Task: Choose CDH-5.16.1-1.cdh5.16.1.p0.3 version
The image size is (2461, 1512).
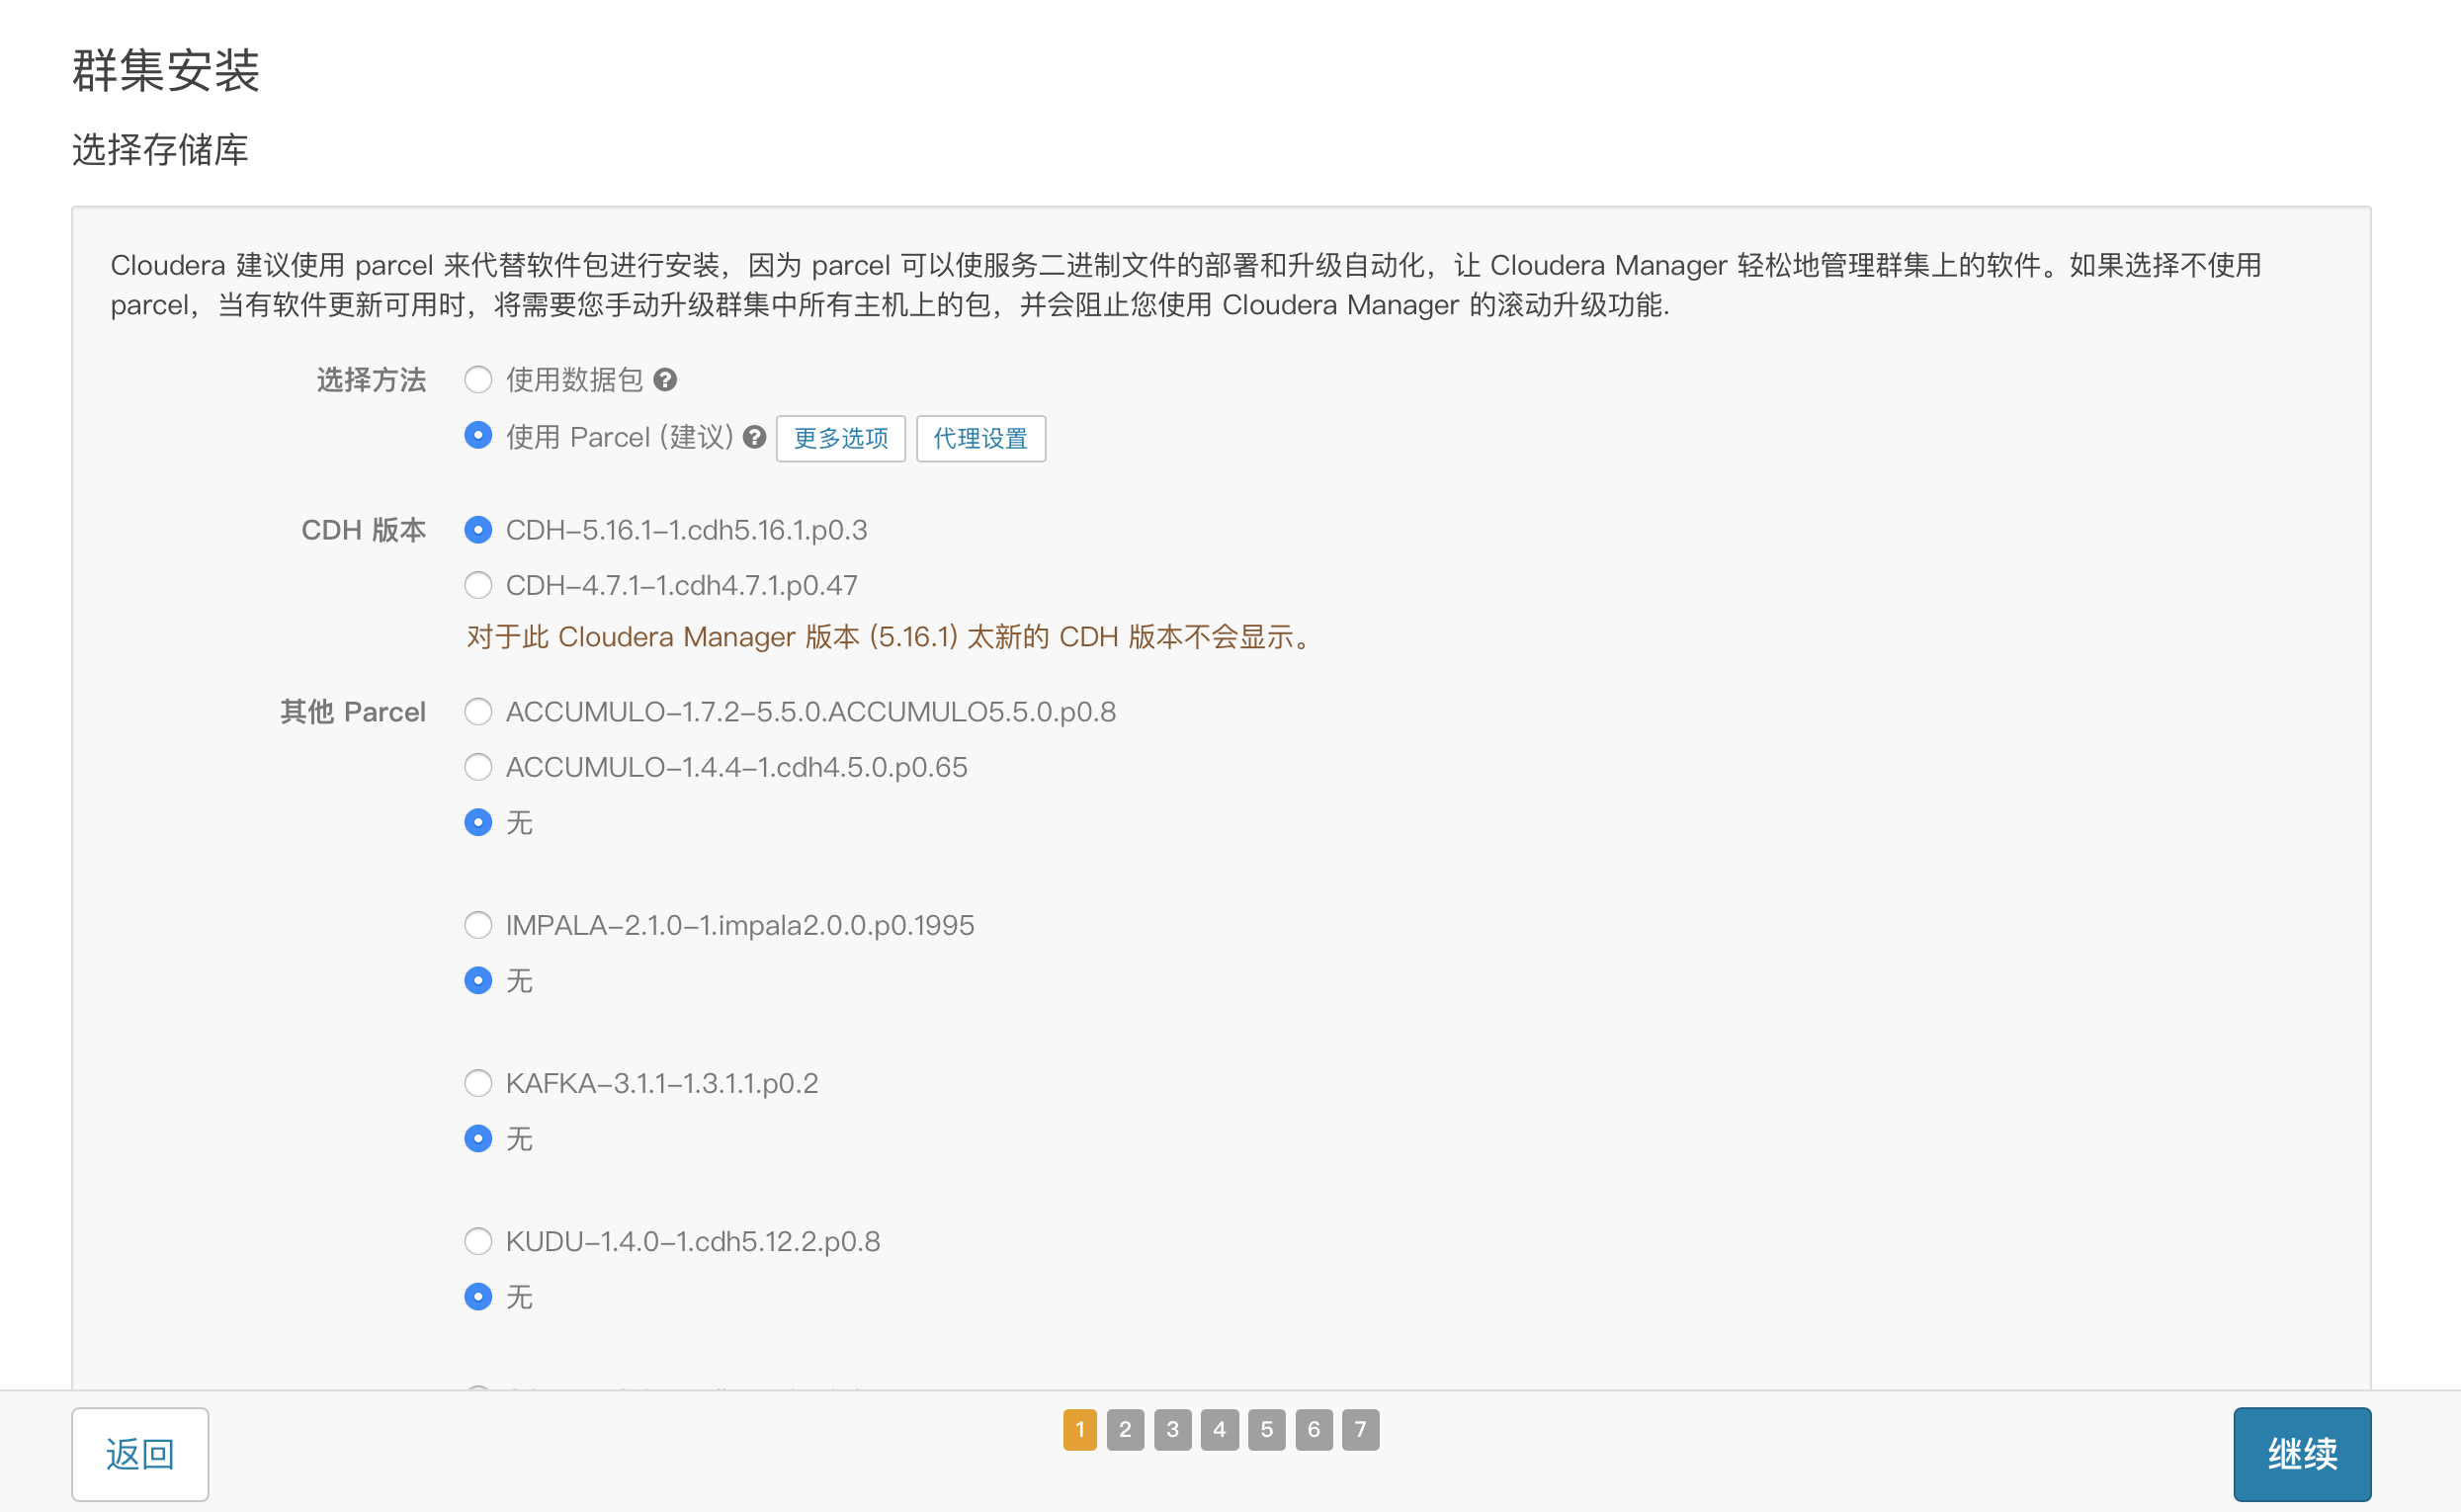Action: (x=478, y=530)
